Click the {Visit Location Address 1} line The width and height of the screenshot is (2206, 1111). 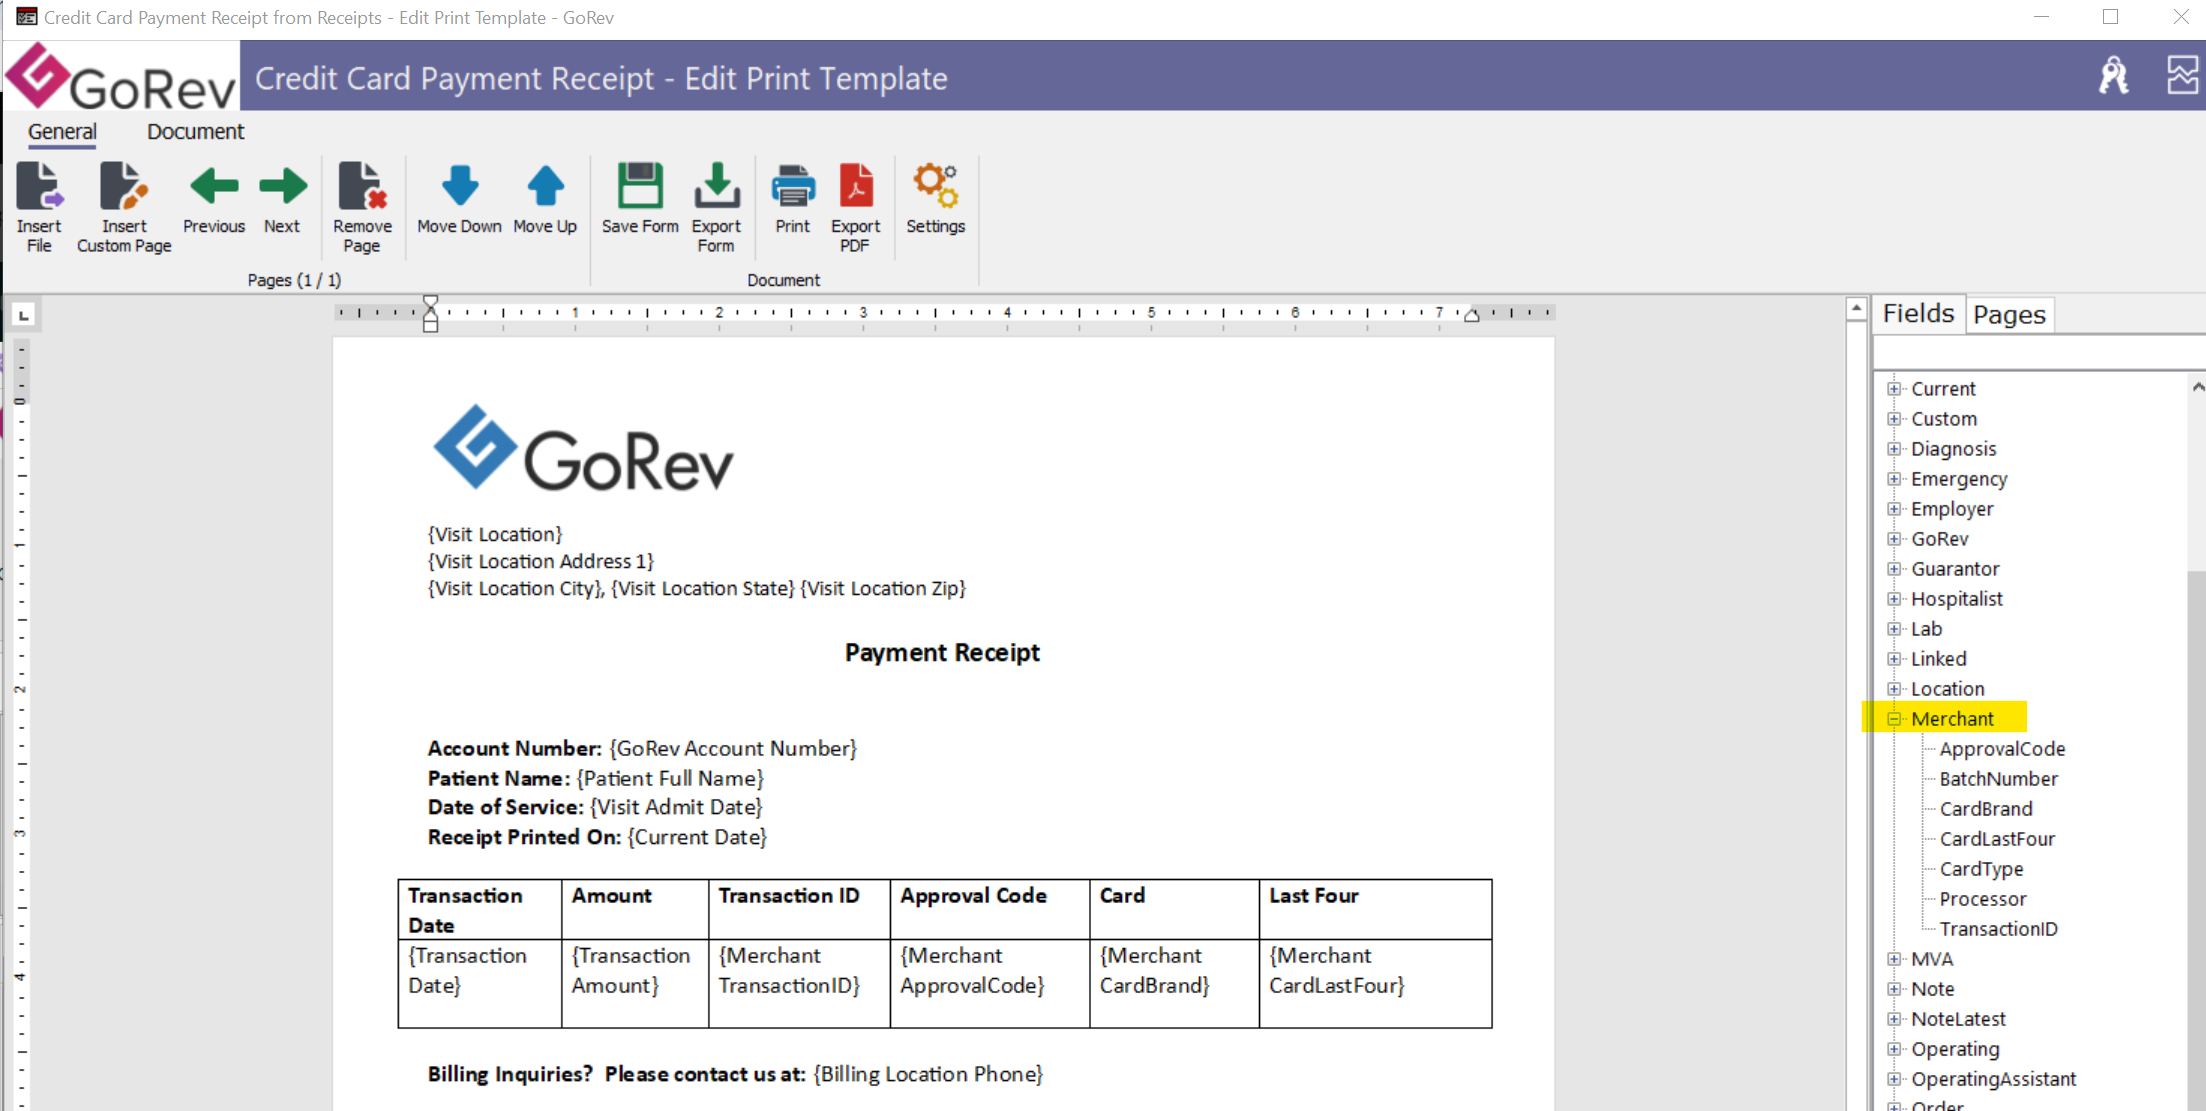[x=541, y=562]
